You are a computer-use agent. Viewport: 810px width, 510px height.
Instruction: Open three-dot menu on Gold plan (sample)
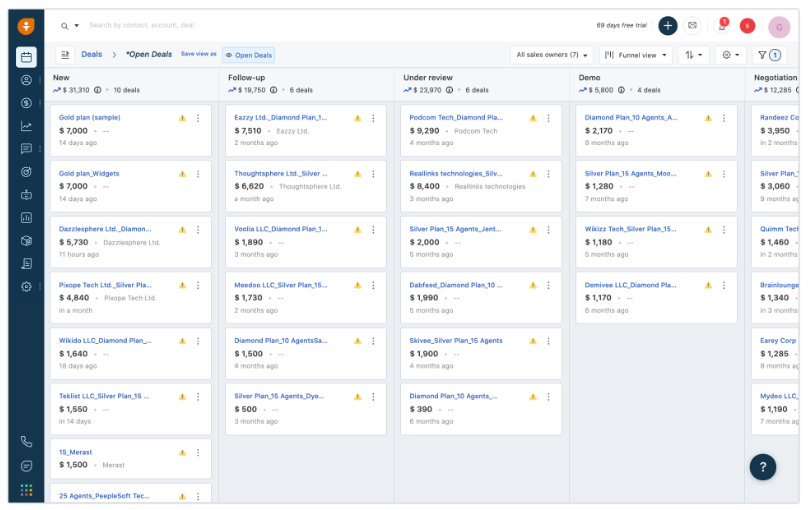click(198, 118)
